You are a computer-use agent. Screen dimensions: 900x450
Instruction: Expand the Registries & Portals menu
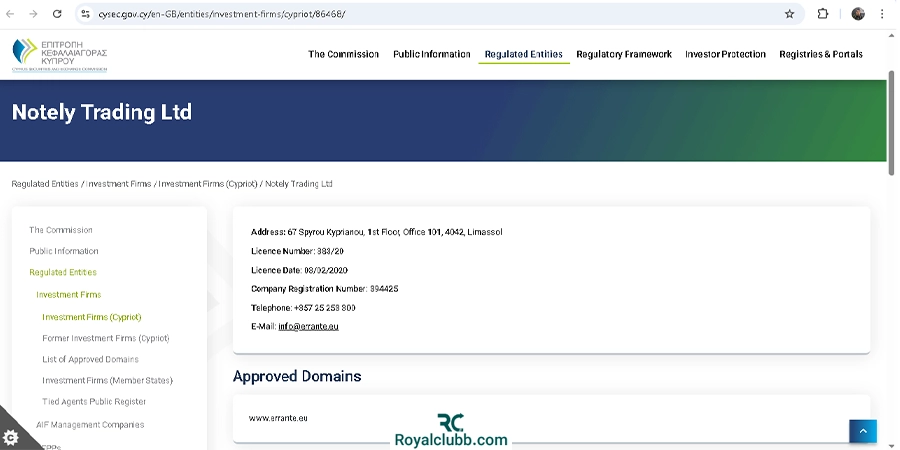(x=820, y=54)
